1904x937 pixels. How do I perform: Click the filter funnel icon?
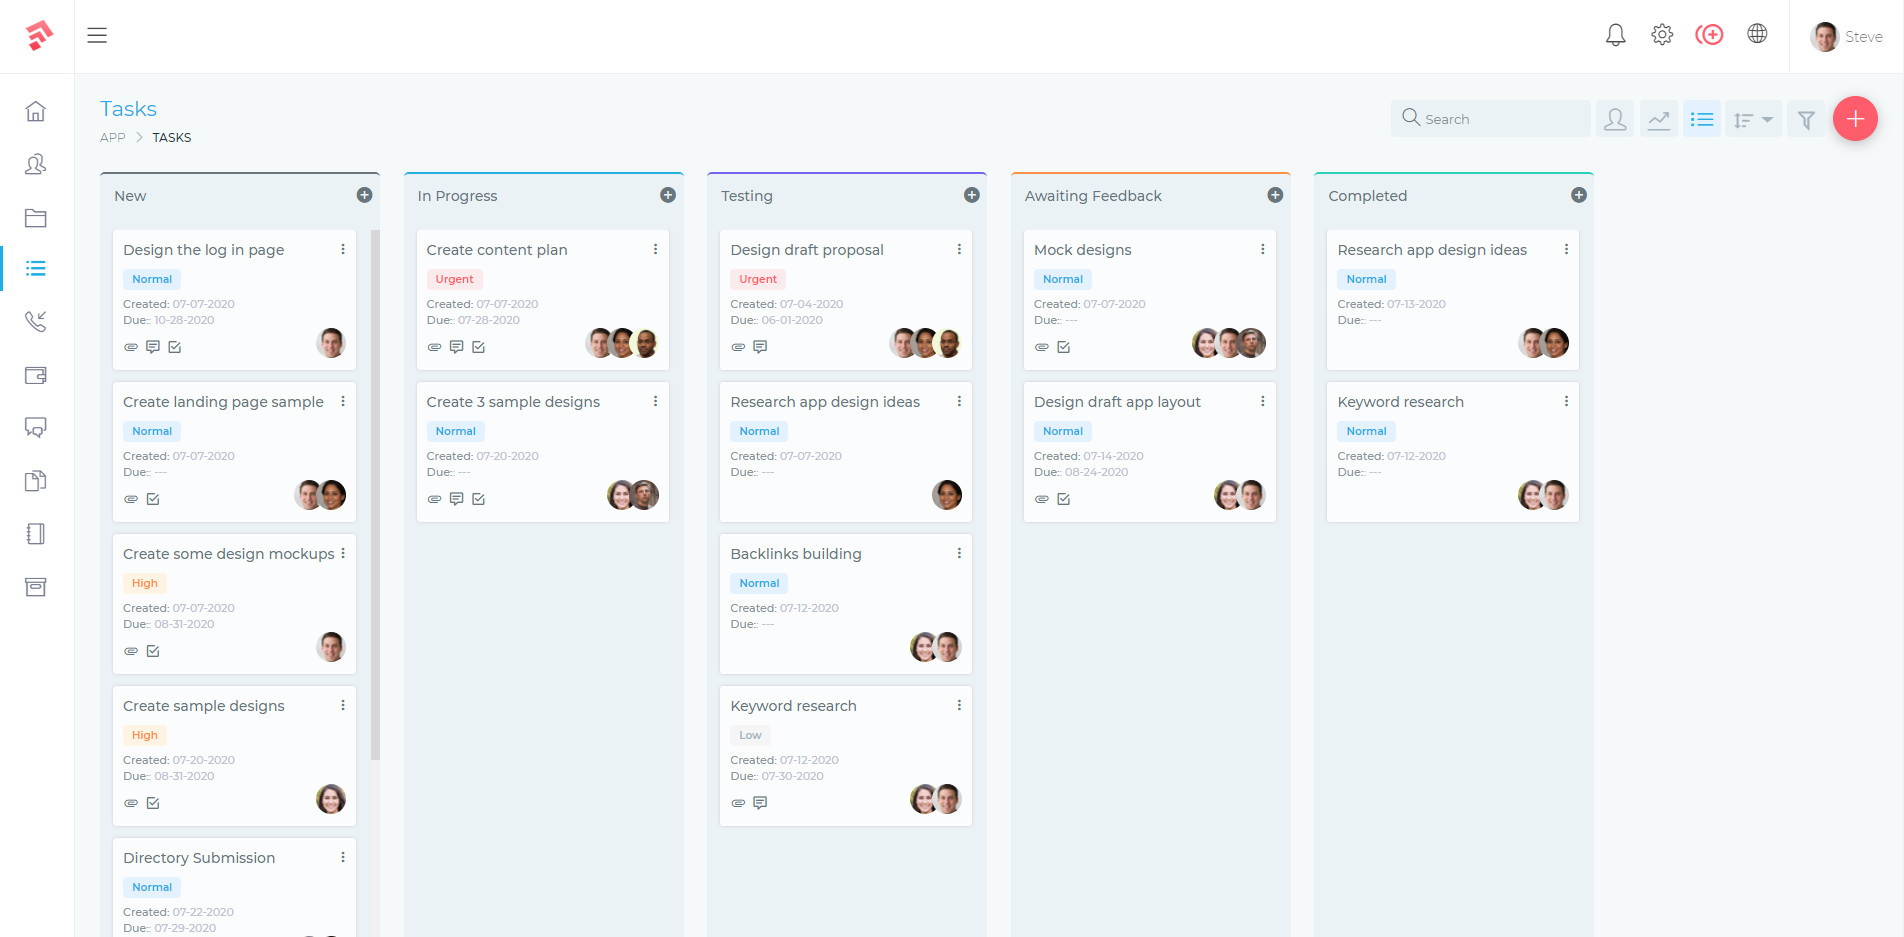tap(1805, 118)
